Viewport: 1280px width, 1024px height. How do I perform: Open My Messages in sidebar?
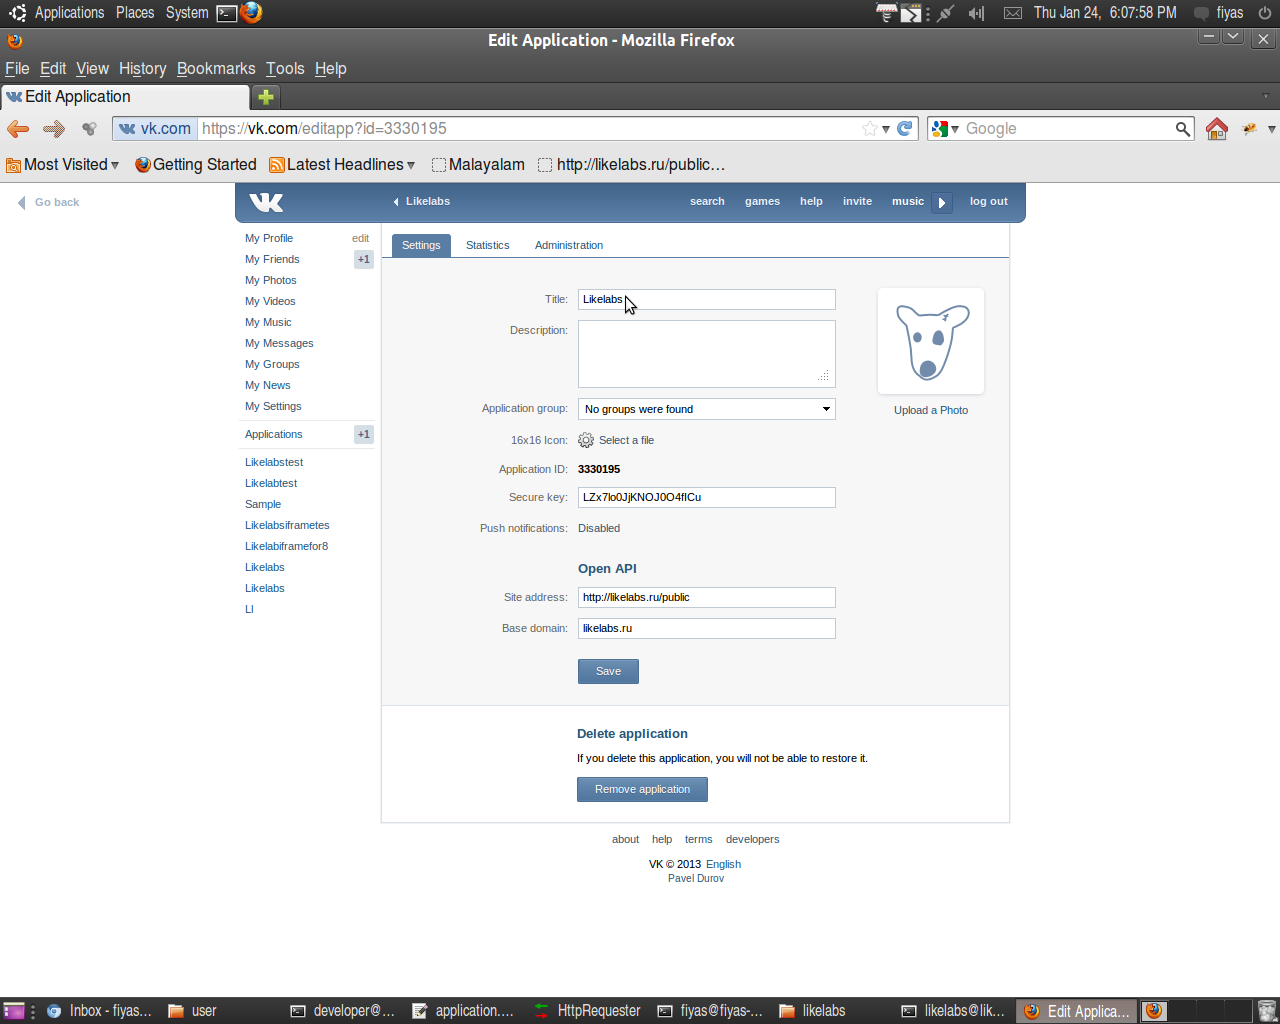279,343
